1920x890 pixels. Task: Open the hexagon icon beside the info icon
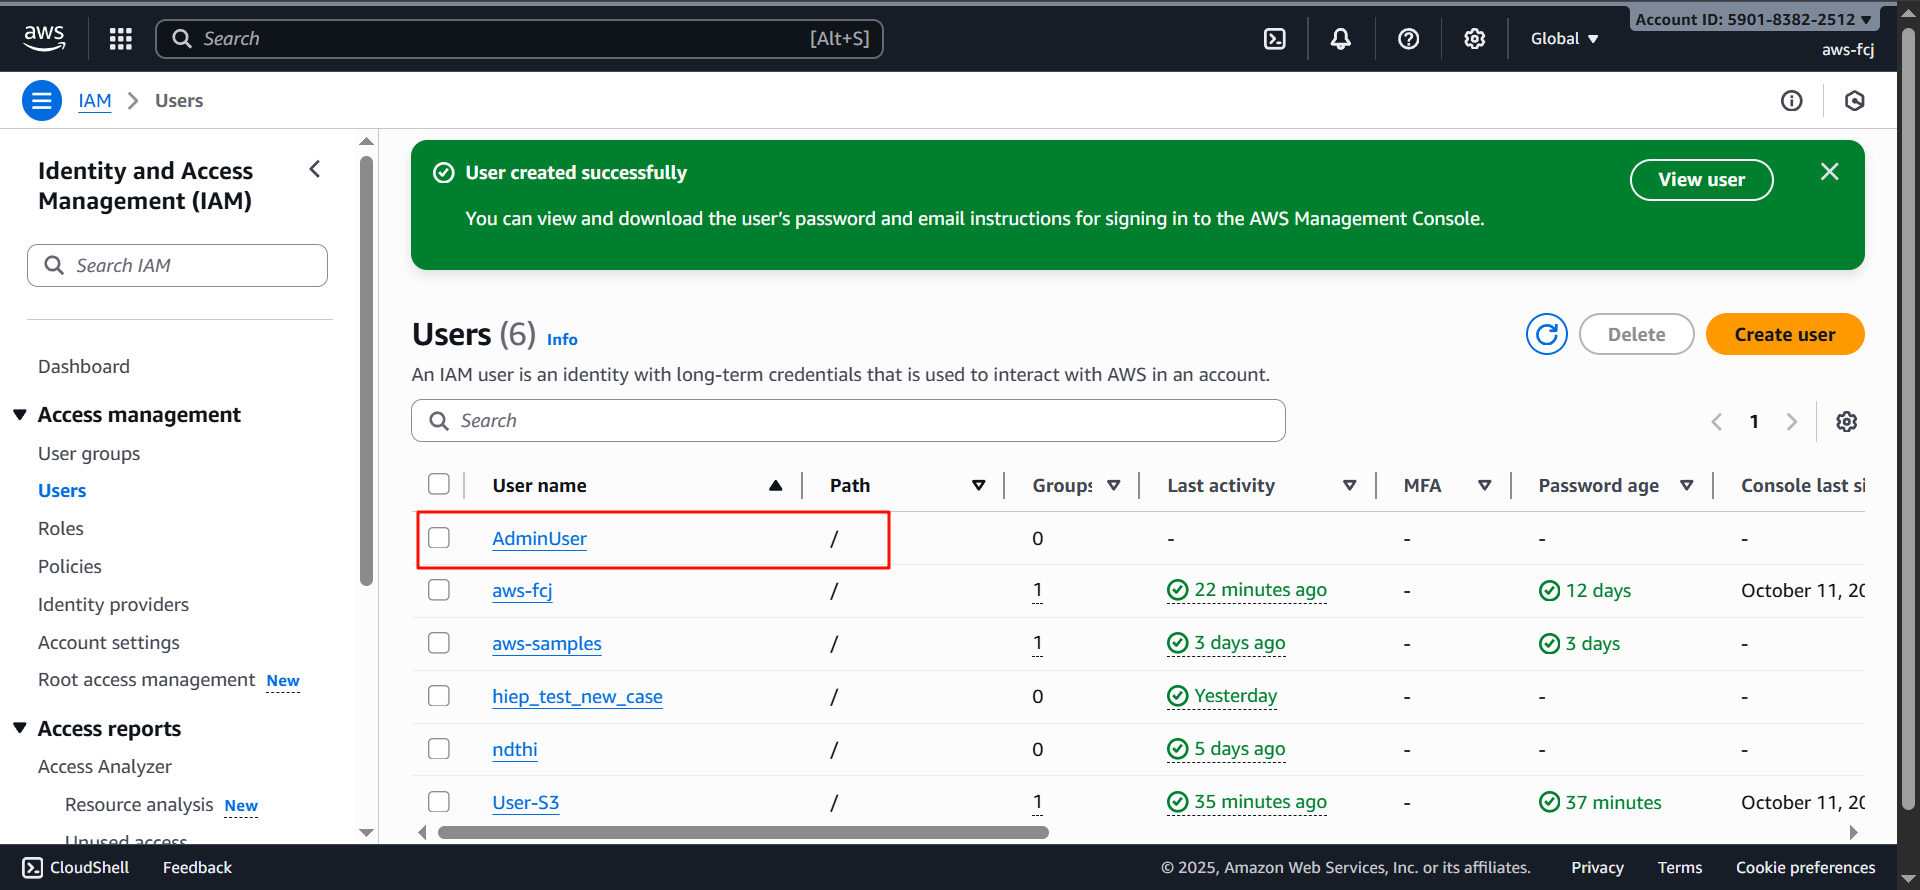(1855, 101)
